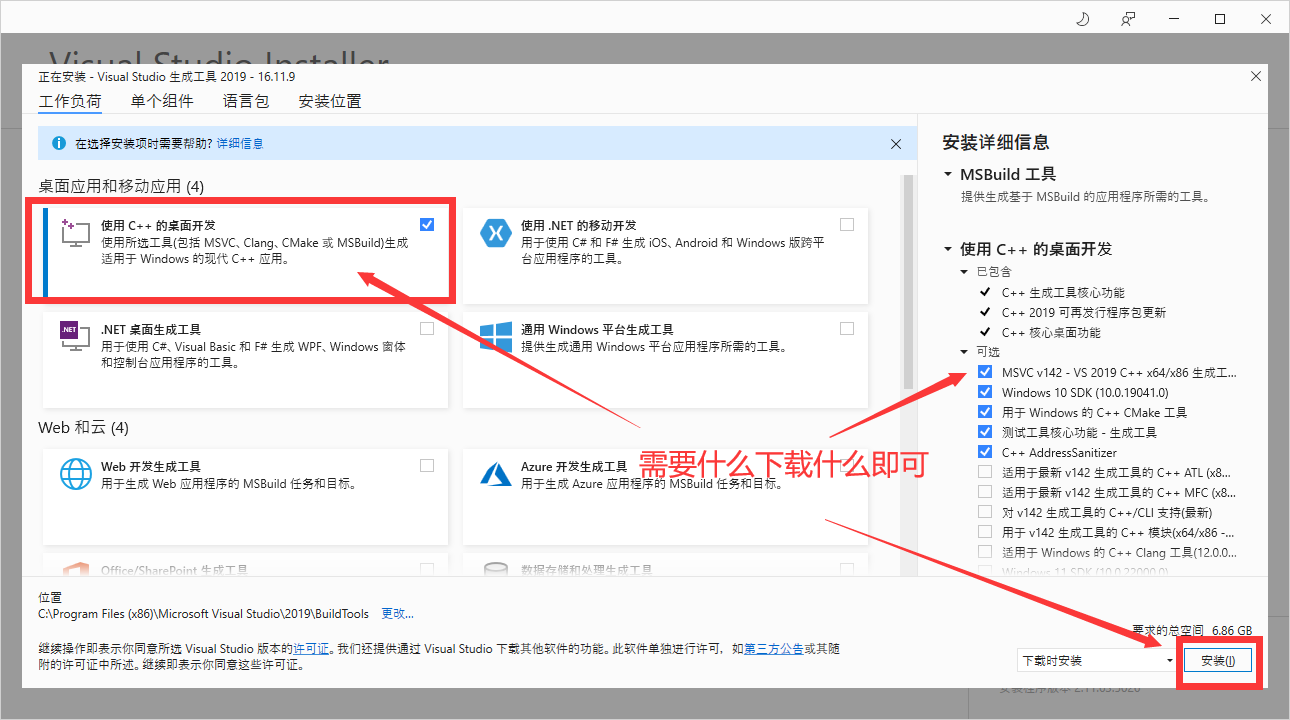The image size is (1290, 720).
Task: Switch to the 安装位置 tab
Action: 330,101
